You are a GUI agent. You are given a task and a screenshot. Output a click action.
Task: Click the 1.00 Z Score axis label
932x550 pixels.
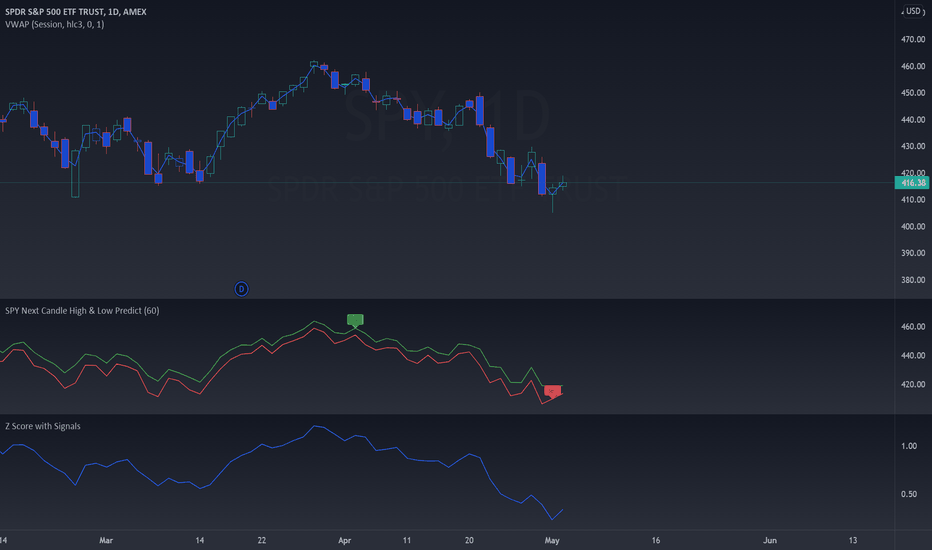pyautogui.click(x=909, y=446)
